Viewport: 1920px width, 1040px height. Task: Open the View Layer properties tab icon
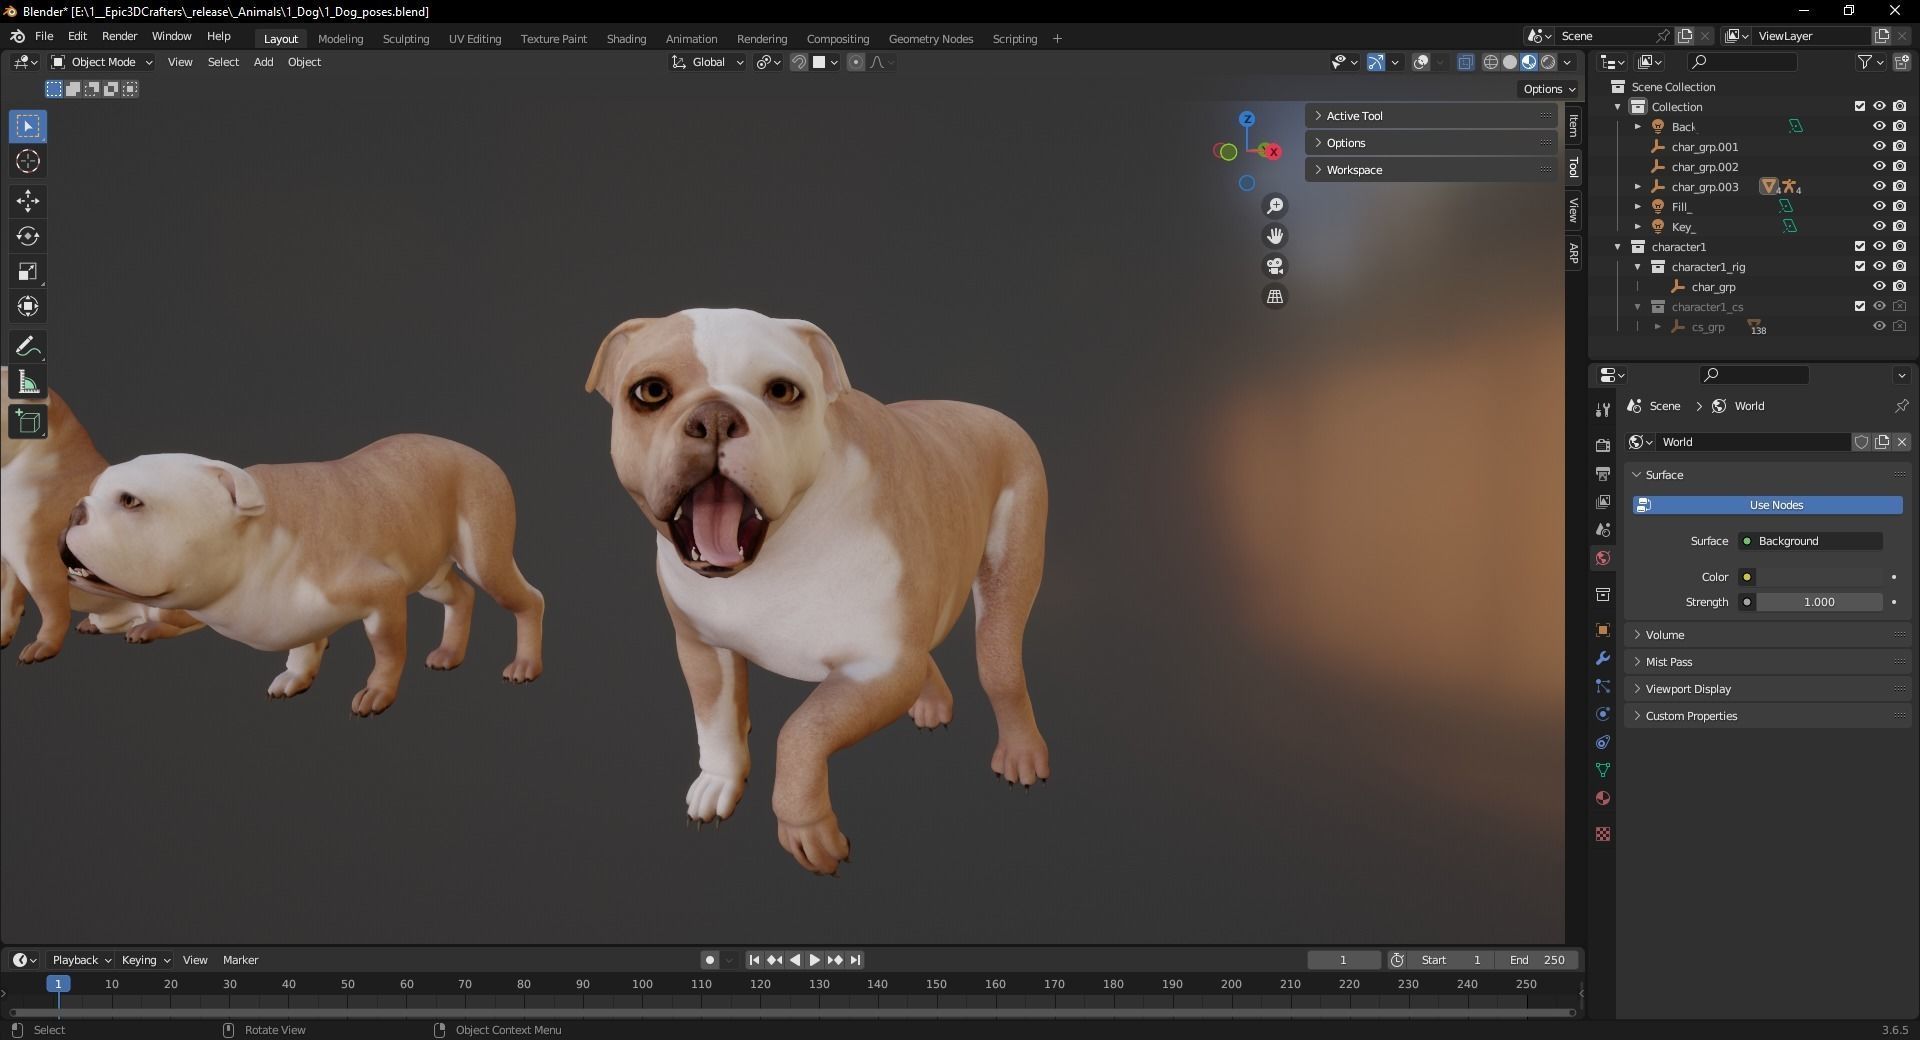pyautogui.click(x=1603, y=501)
